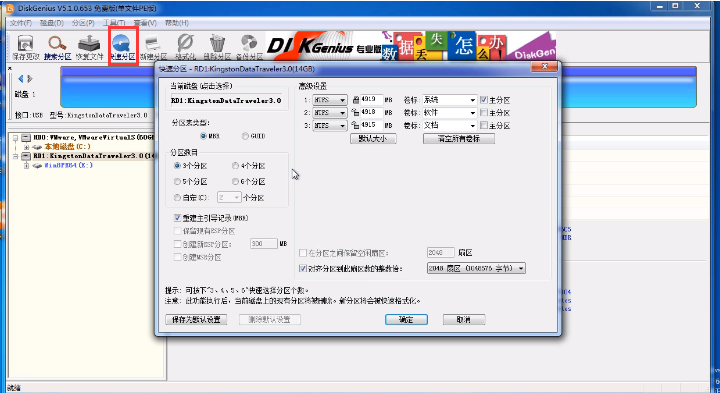Open the custom partition count dropdown
This screenshot has width=720, height=393.
[229, 197]
